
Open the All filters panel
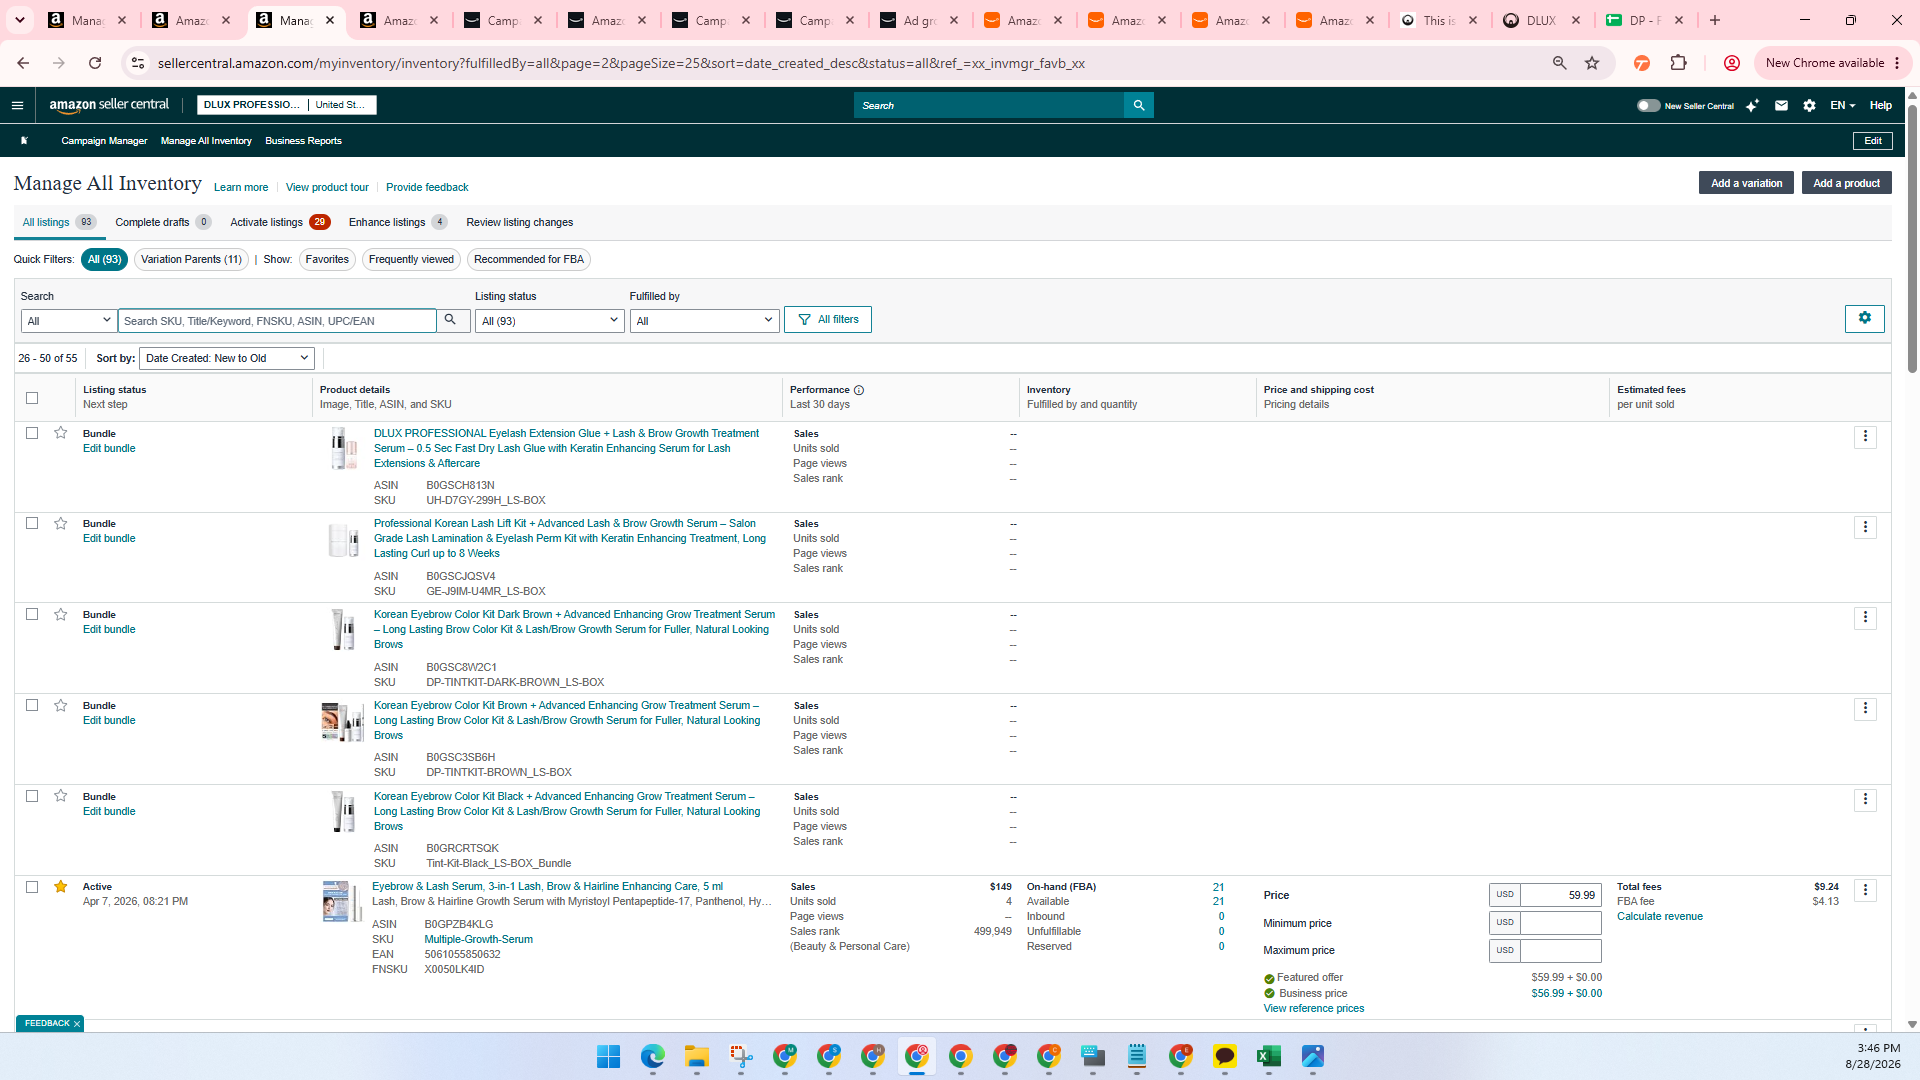pyautogui.click(x=828, y=319)
